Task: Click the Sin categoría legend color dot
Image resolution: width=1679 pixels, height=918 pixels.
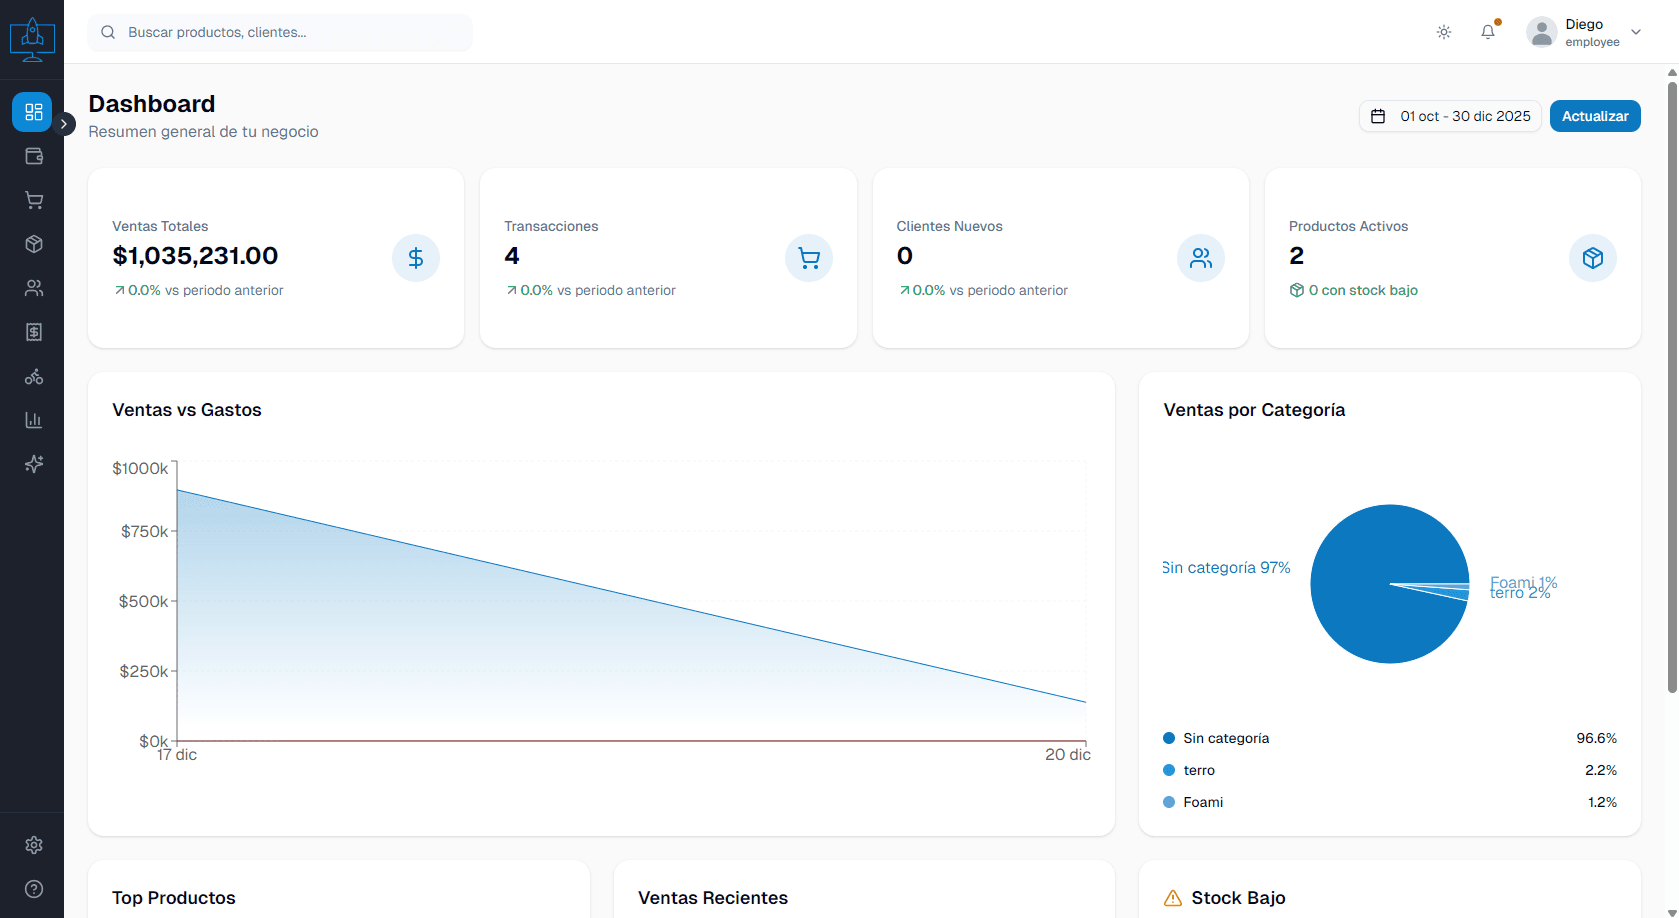Action: [x=1169, y=738]
